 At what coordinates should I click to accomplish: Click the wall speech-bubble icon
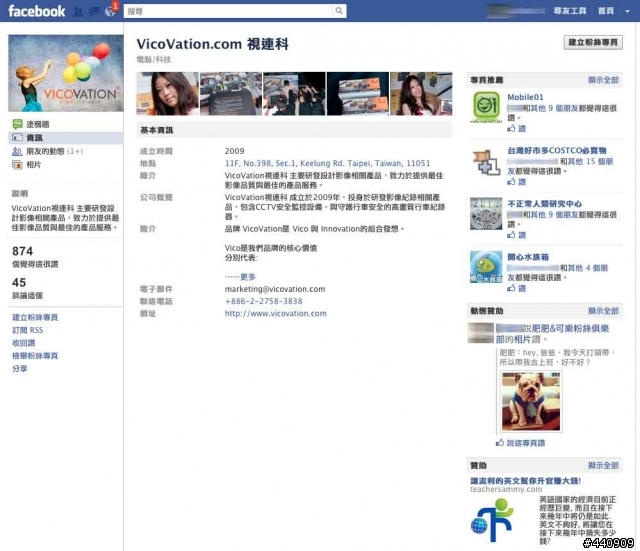[17, 124]
